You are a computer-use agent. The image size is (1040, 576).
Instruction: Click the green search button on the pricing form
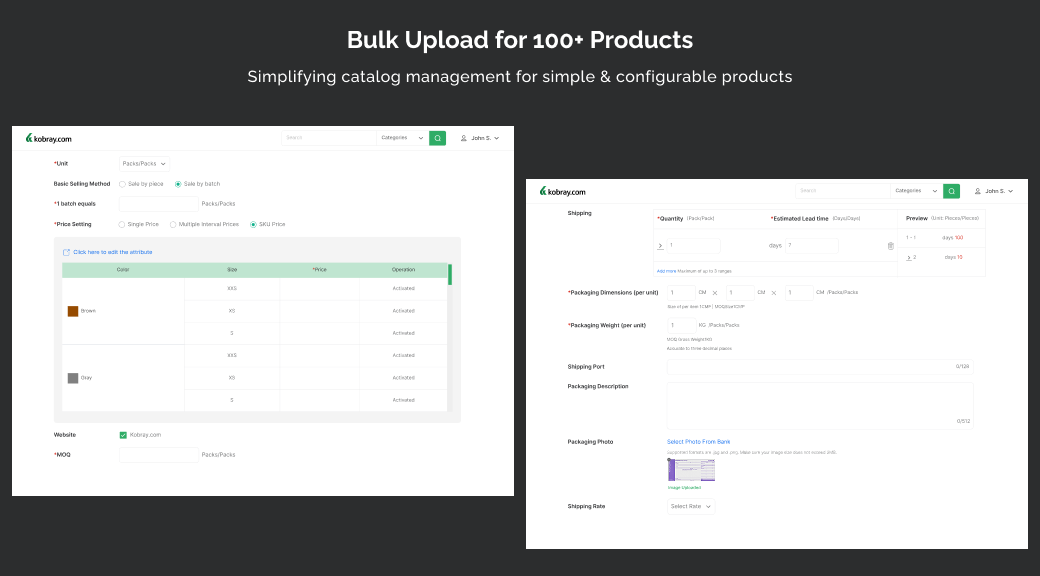point(437,138)
